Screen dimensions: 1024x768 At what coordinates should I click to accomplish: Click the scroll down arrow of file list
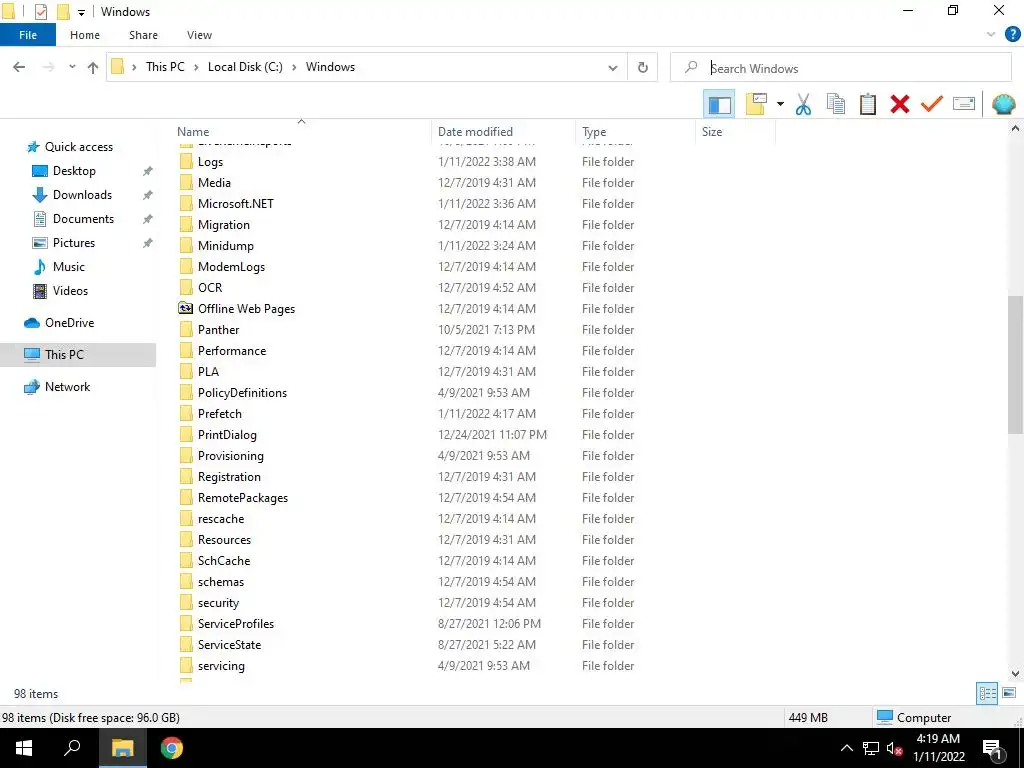tap(1015, 673)
